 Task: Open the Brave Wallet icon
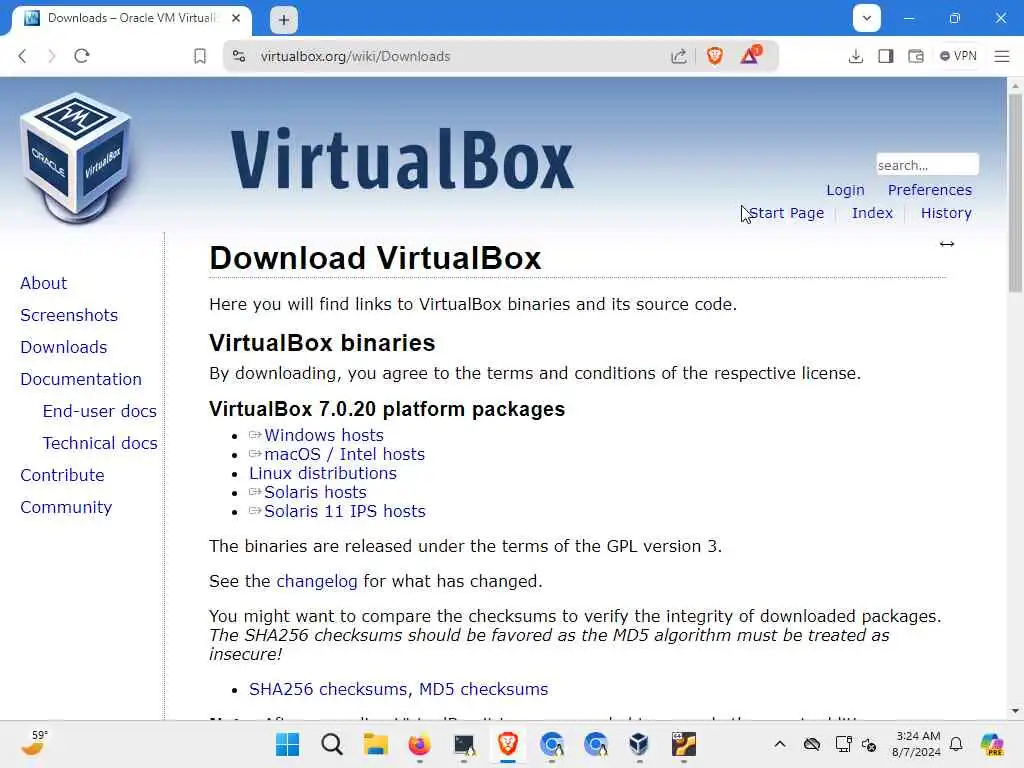916,56
